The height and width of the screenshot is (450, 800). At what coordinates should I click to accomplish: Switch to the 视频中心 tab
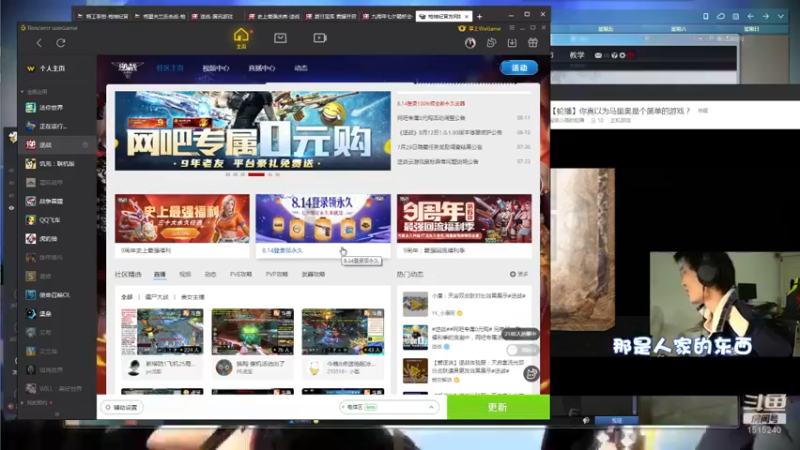(x=216, y=68)
